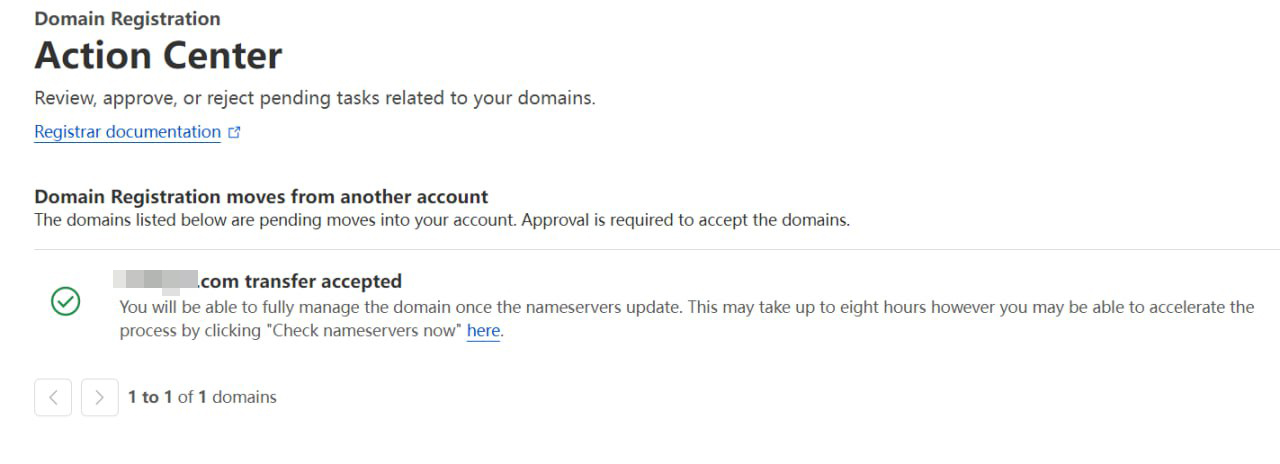
Task: Click the word "domains" in pagination
Action: (x=244, y=397)
